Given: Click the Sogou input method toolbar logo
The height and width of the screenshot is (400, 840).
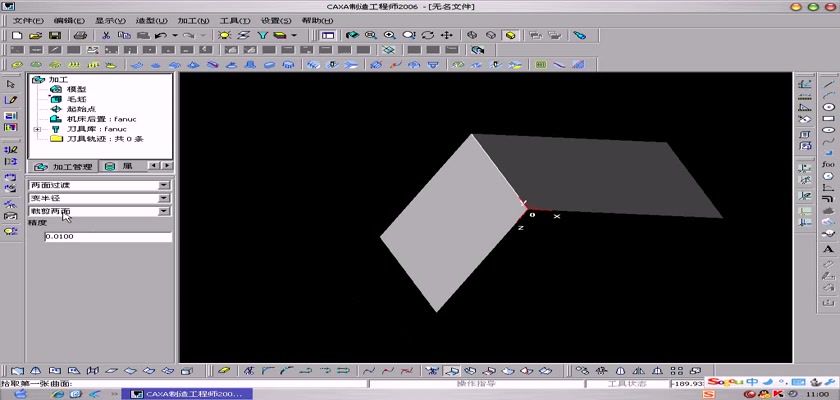Looking at the screenshot, I should point(725,382).
